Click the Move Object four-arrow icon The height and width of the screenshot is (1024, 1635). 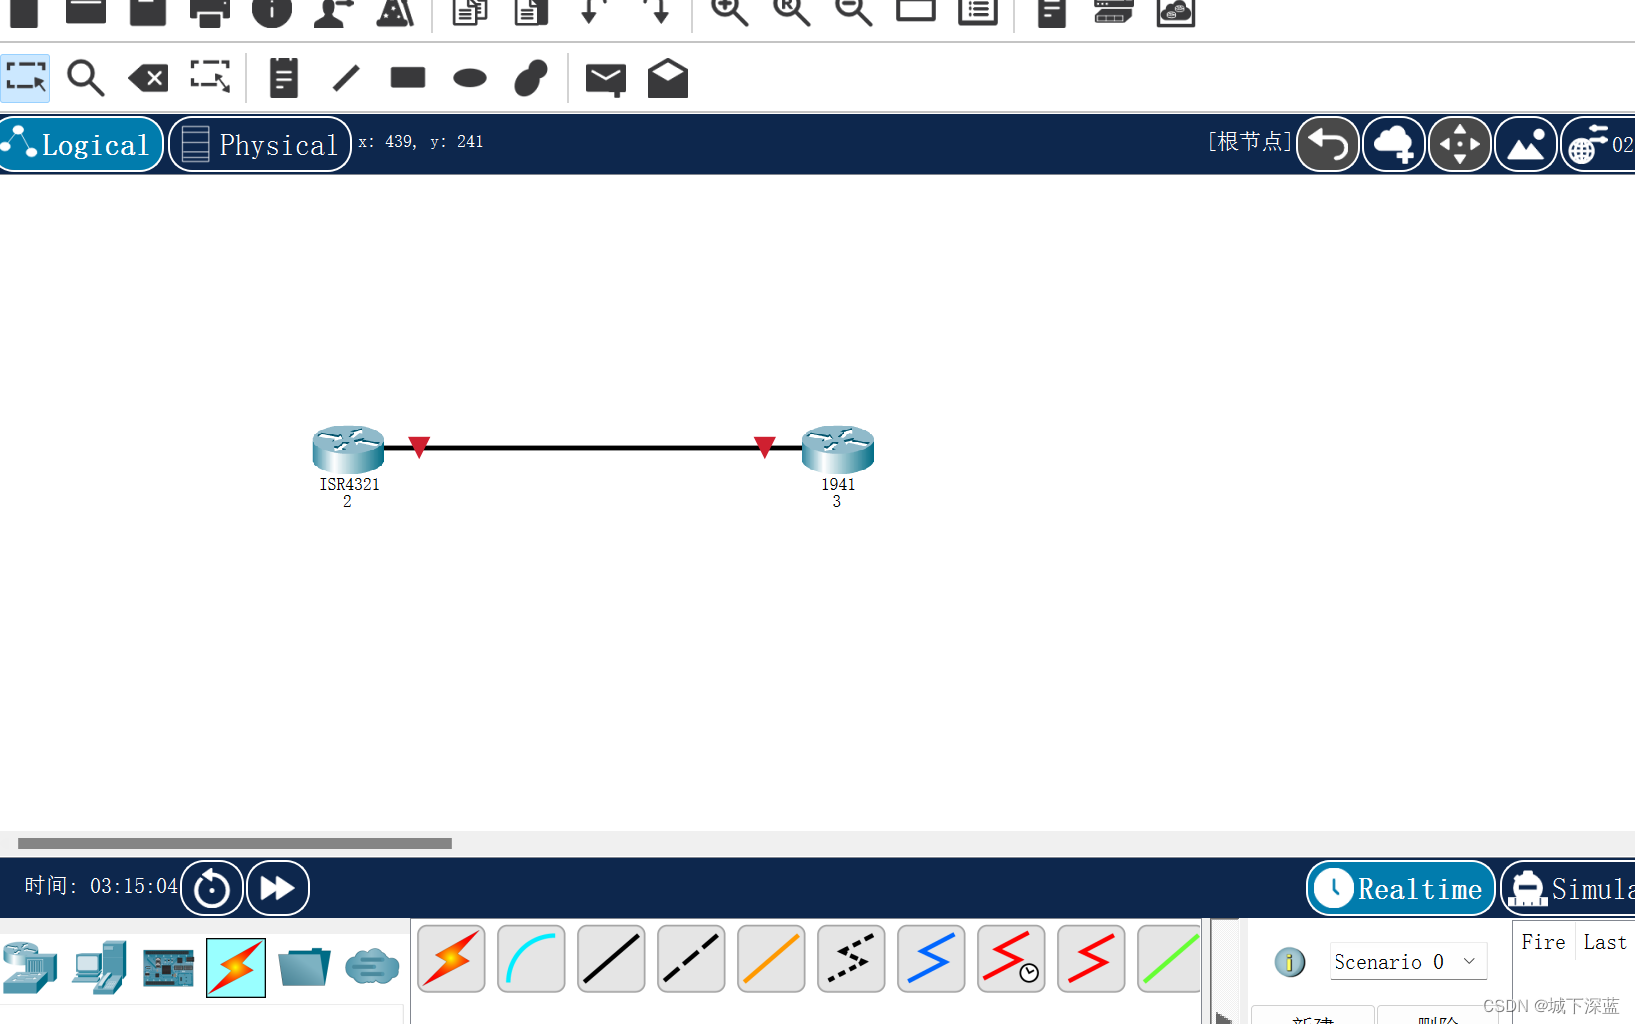pos(1460,144)
